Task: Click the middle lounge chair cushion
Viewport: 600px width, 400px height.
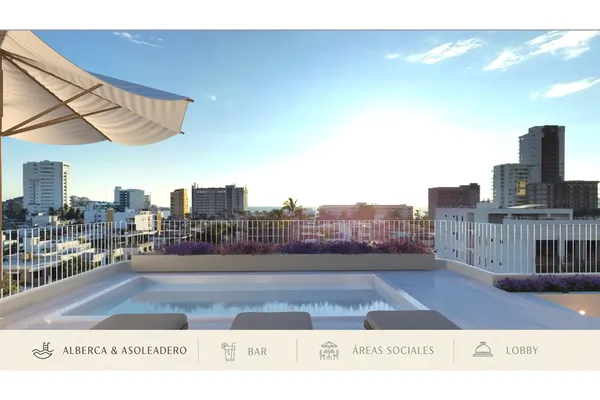Action: 271,321
